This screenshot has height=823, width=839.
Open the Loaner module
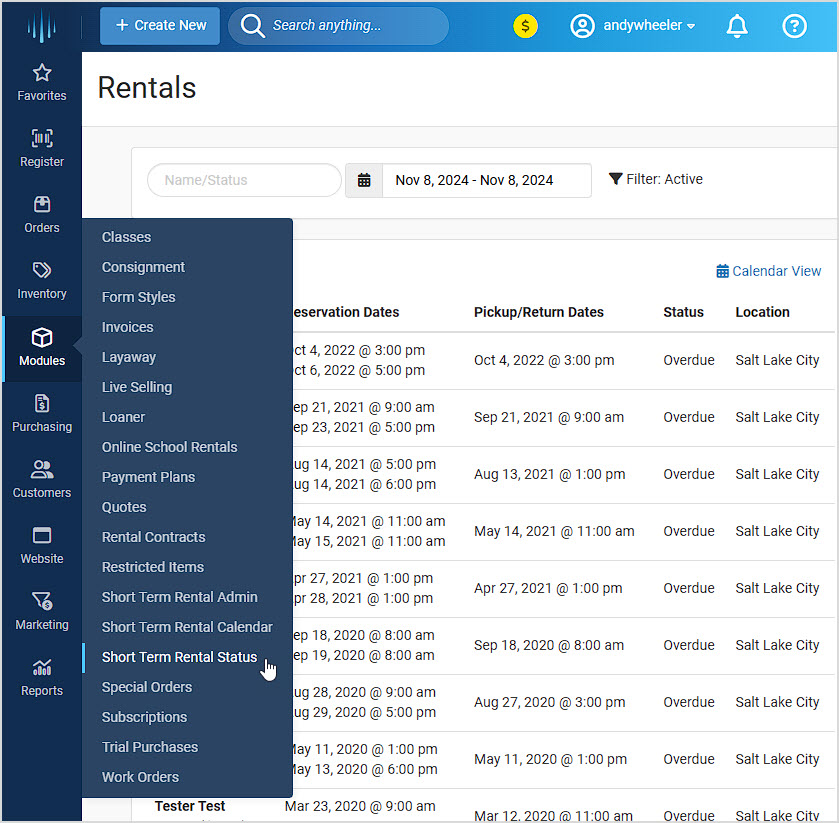pos(124,417)
